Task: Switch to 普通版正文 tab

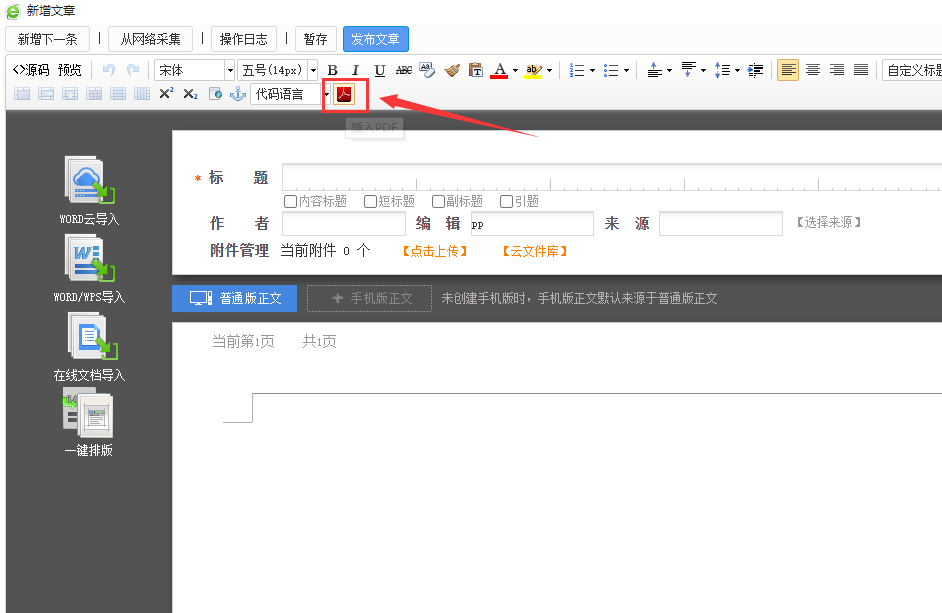Action: coord(234,298)
